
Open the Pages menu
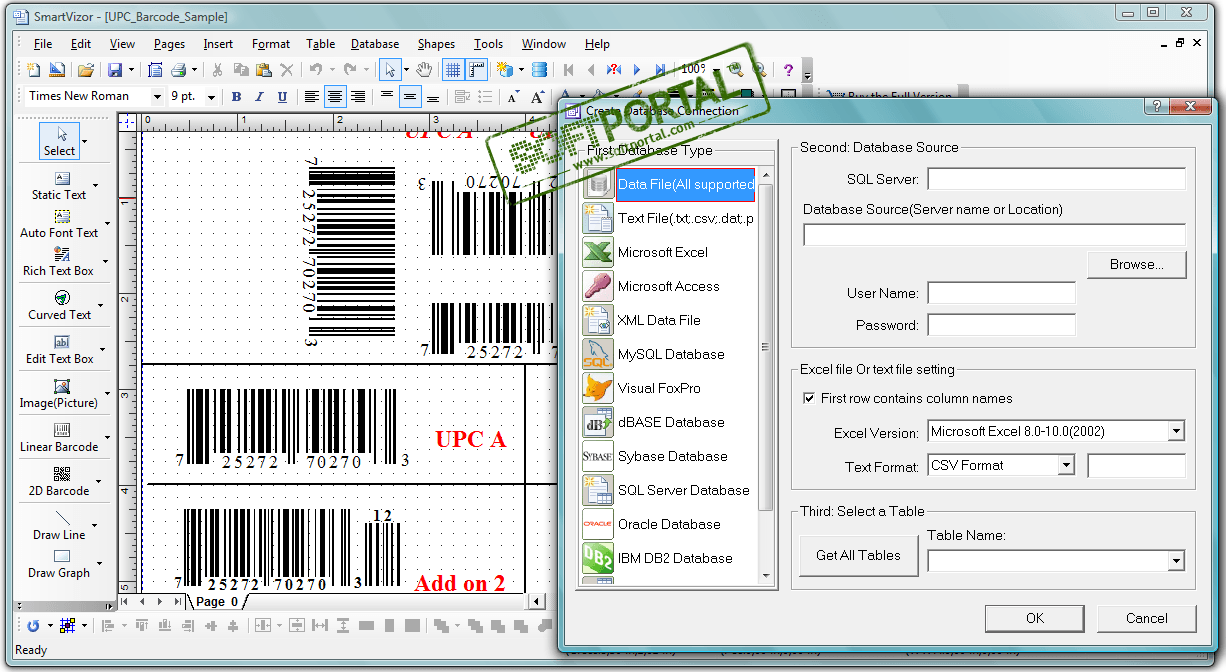[x=169, y=44]
